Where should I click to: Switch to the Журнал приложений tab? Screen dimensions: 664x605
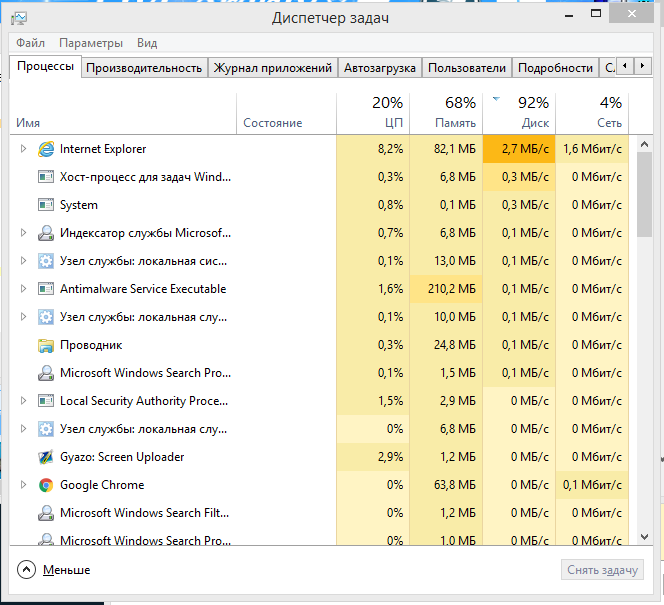coord(273,68)
